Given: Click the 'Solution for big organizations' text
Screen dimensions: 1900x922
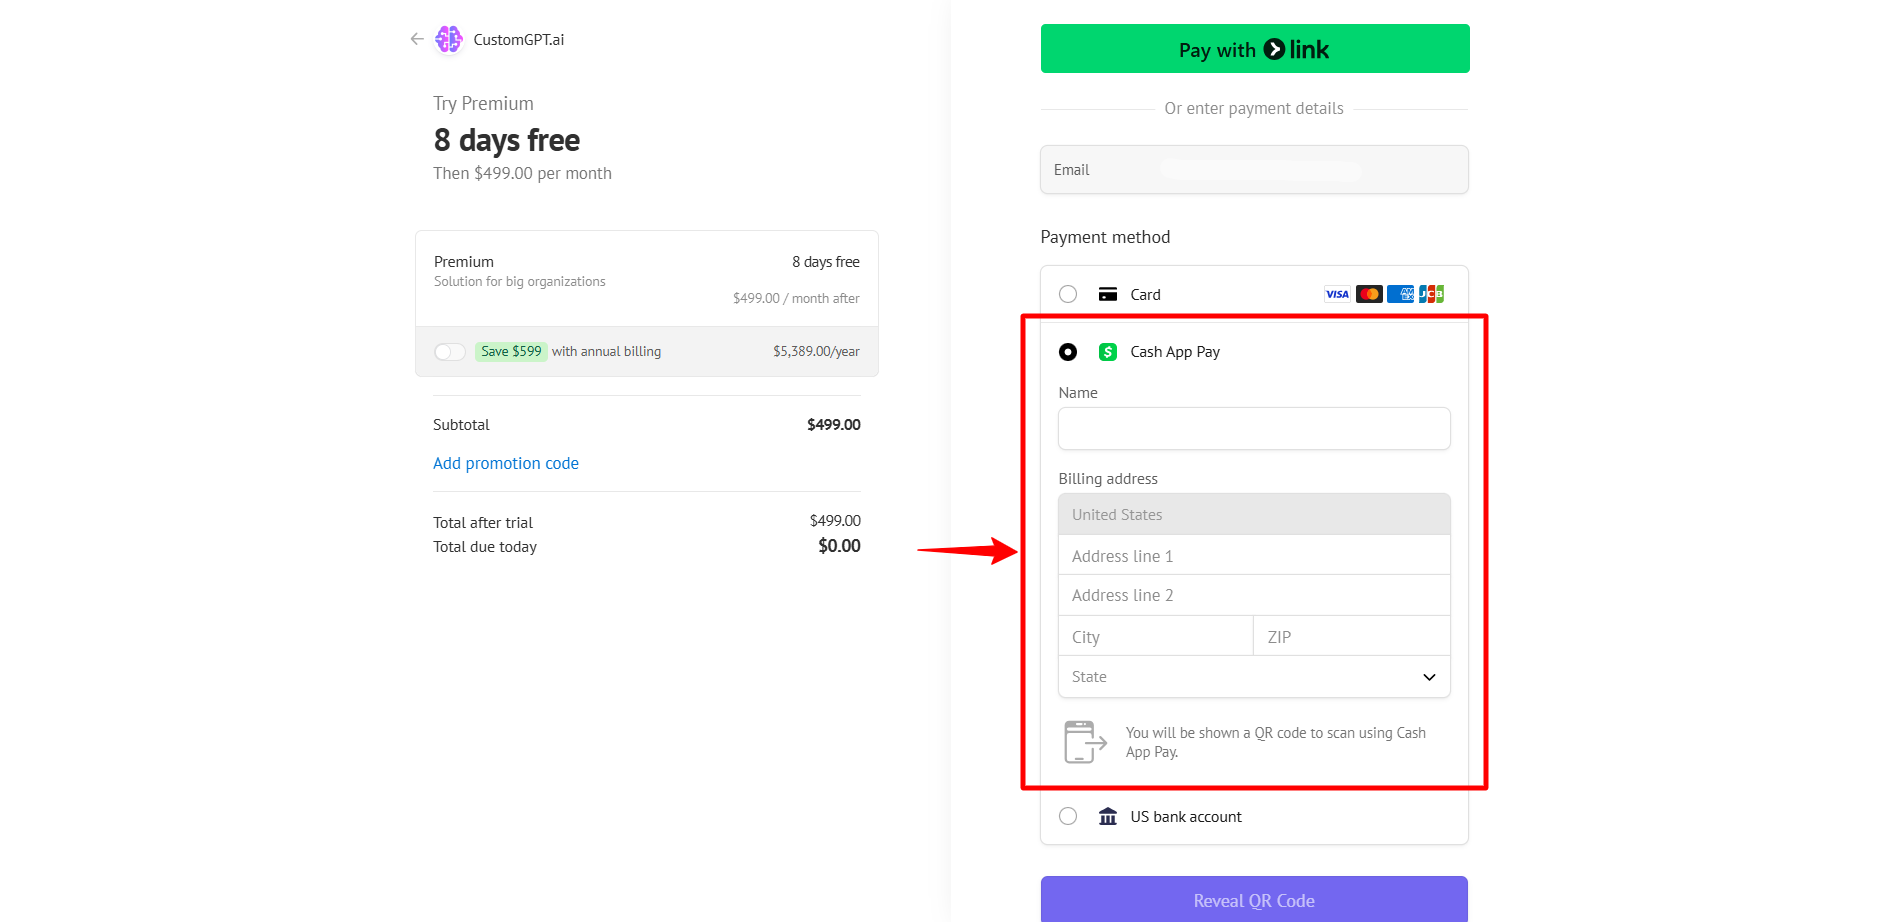Looking at the screenshot, I should tap(520, 282).
